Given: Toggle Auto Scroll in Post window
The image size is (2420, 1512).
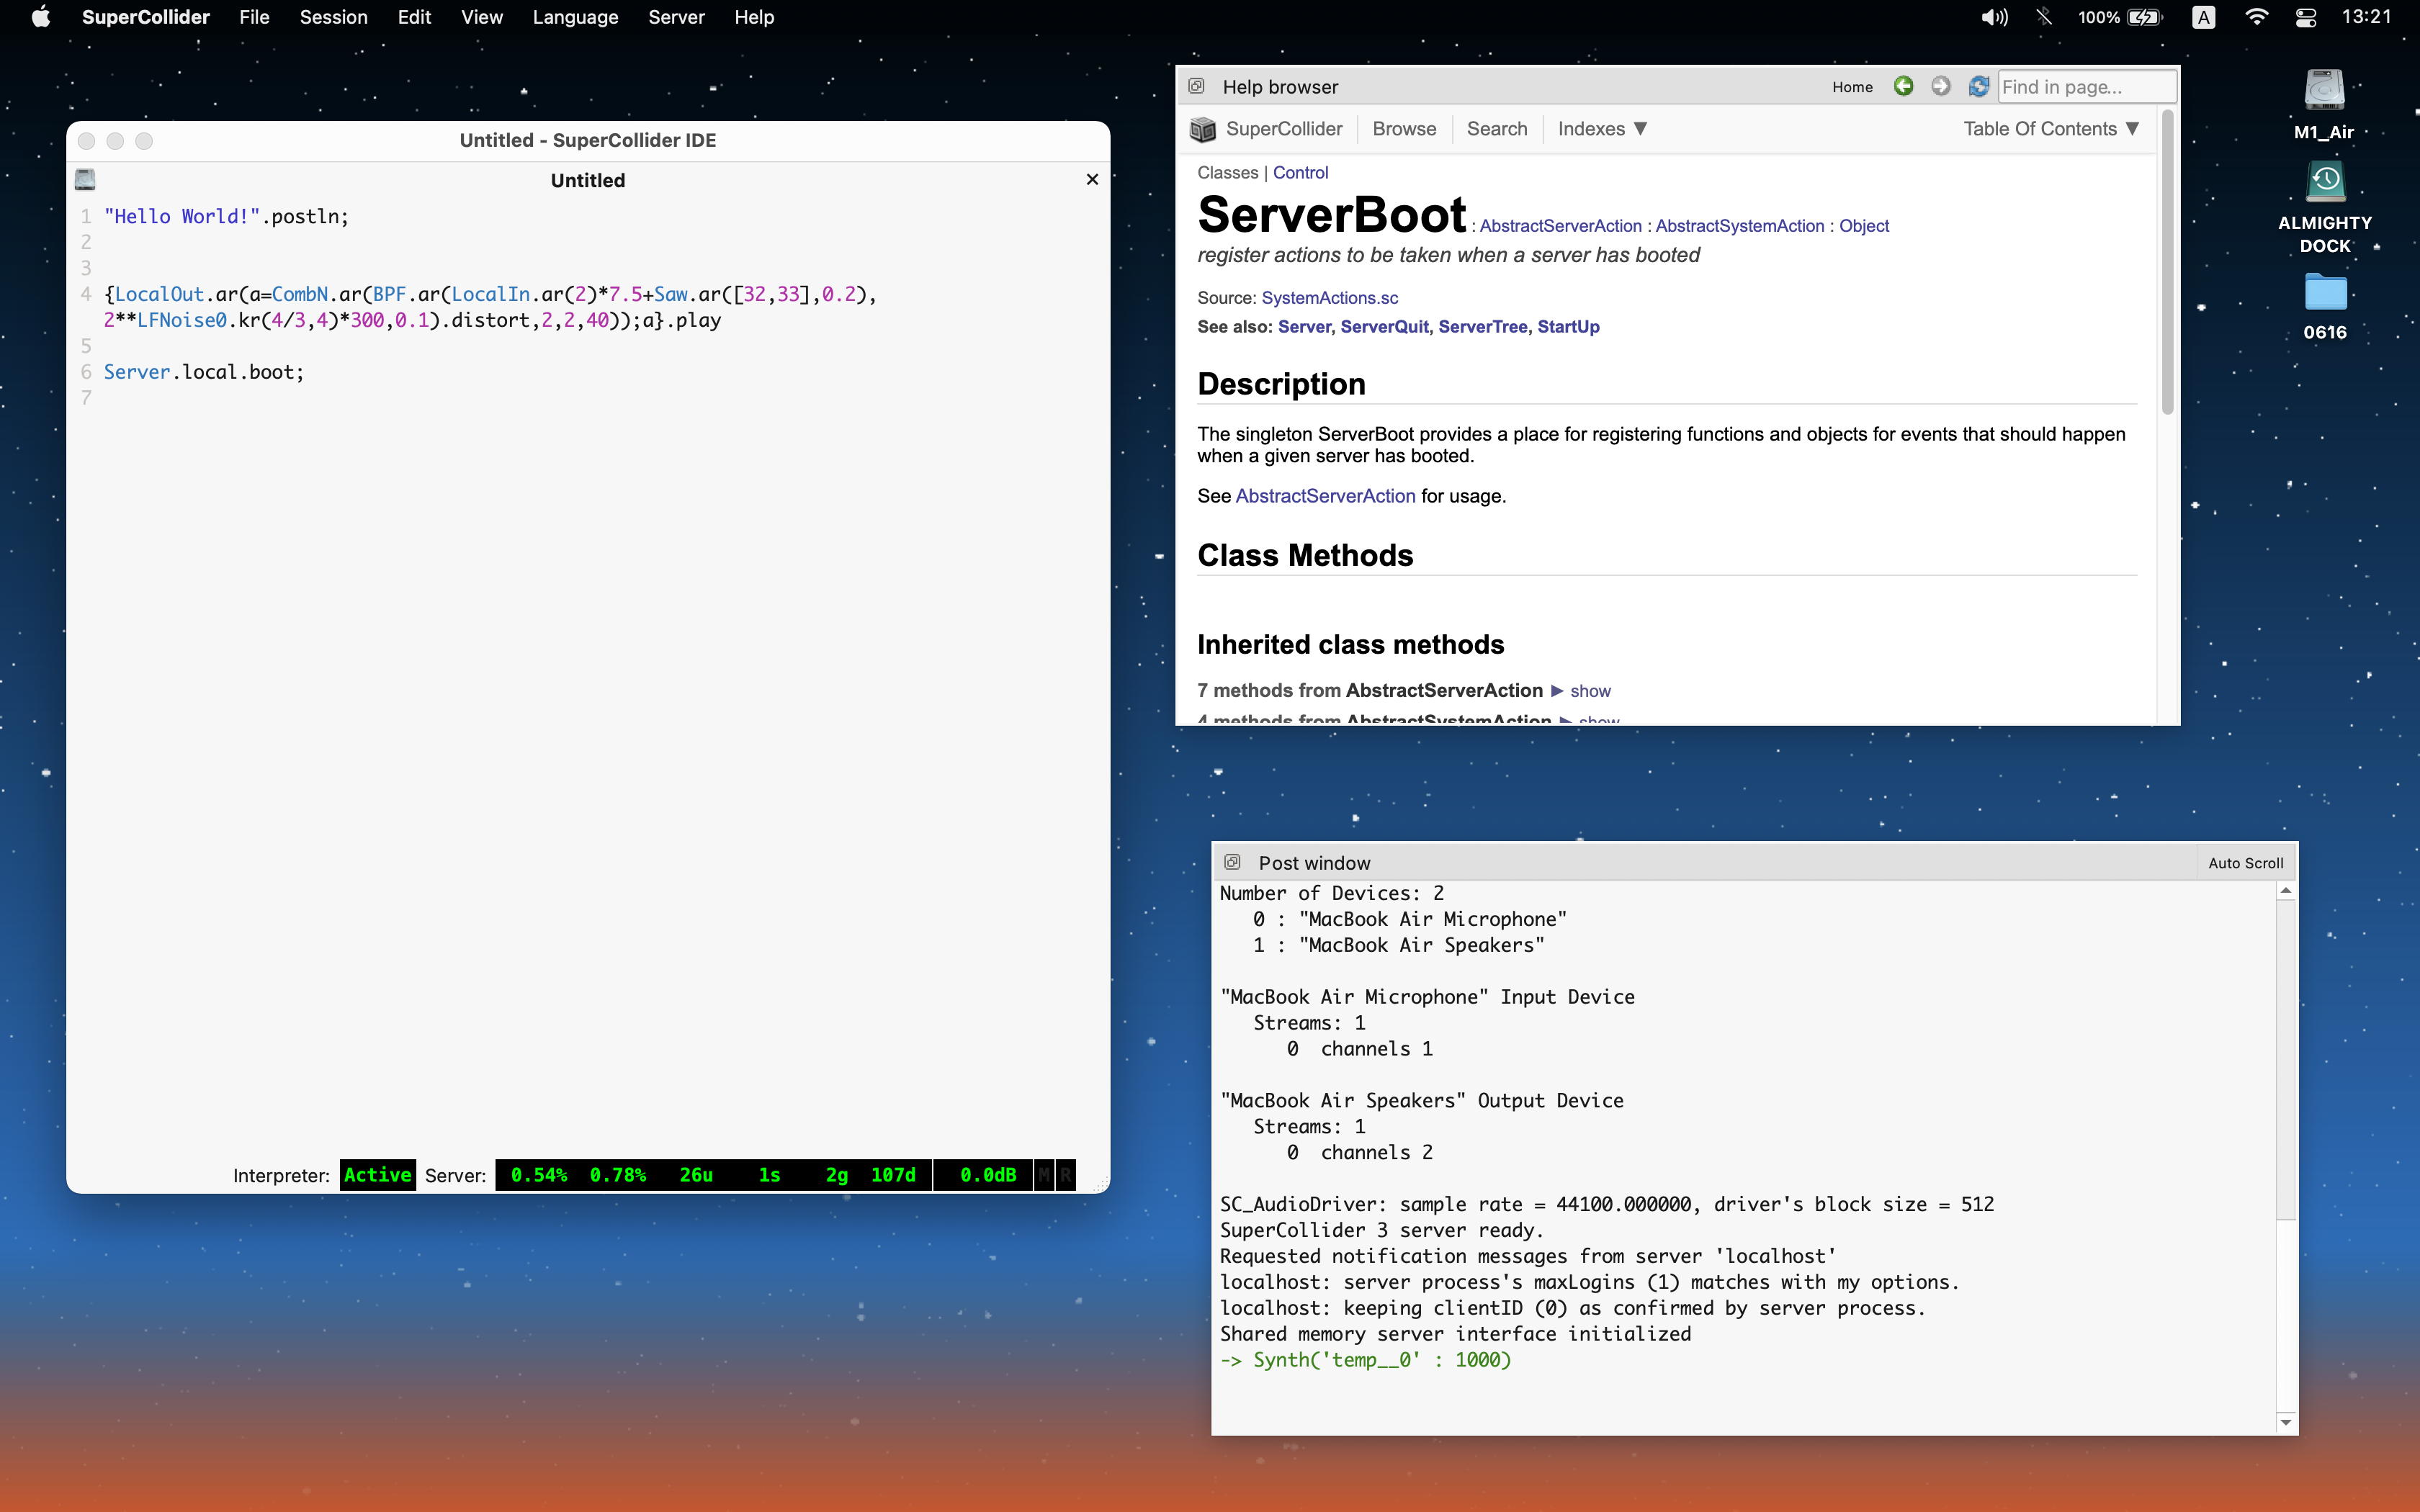Looking at the screenshot, I should click(2245, 863).
